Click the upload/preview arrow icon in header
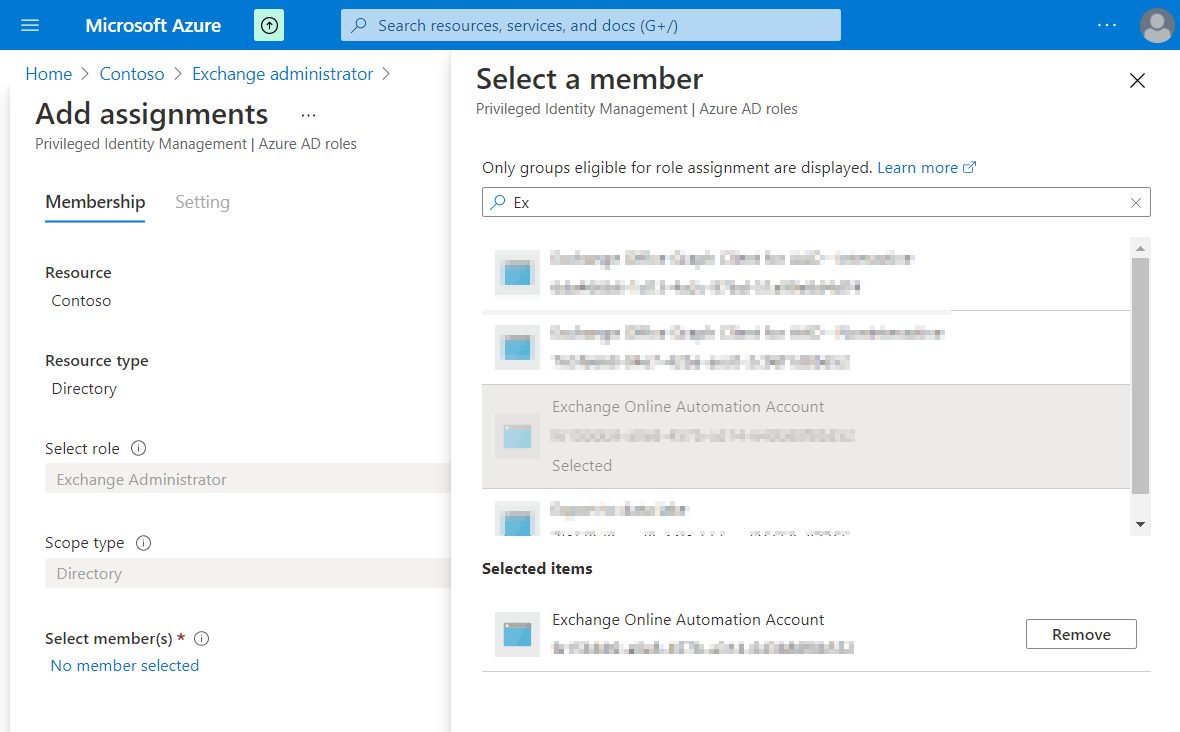This screenshot has width=1180, height=732. [x=269, y=26]
